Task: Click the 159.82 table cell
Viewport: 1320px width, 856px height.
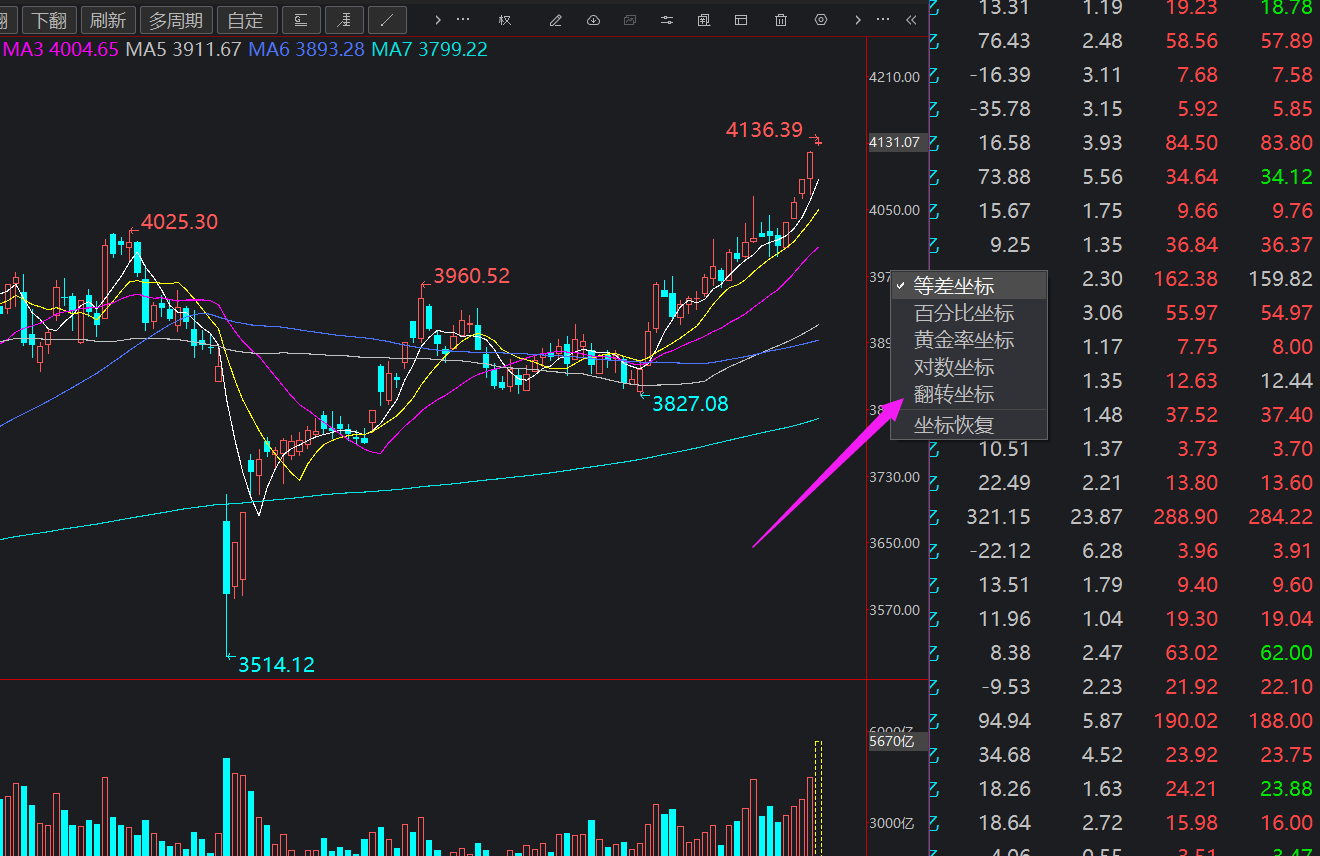Action: click(1280, 279)
